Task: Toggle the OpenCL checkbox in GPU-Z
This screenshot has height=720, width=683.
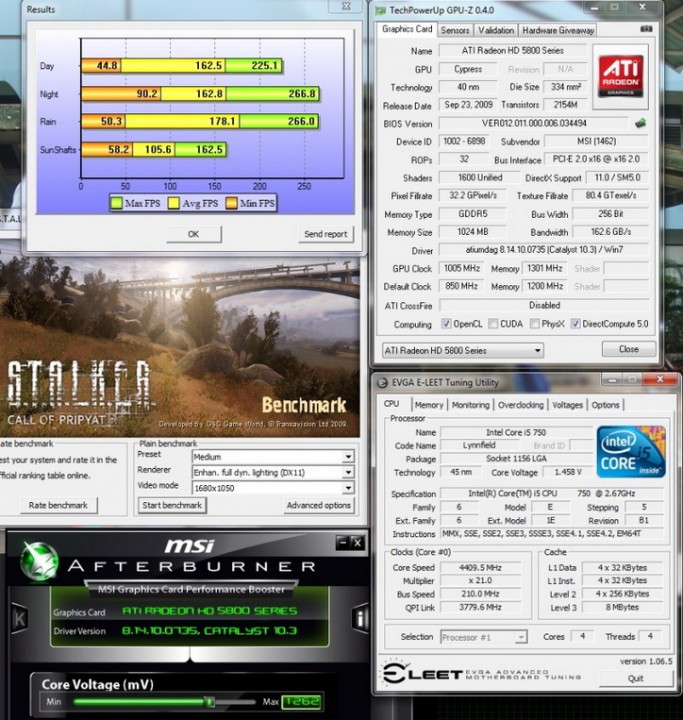Action: 446,324
